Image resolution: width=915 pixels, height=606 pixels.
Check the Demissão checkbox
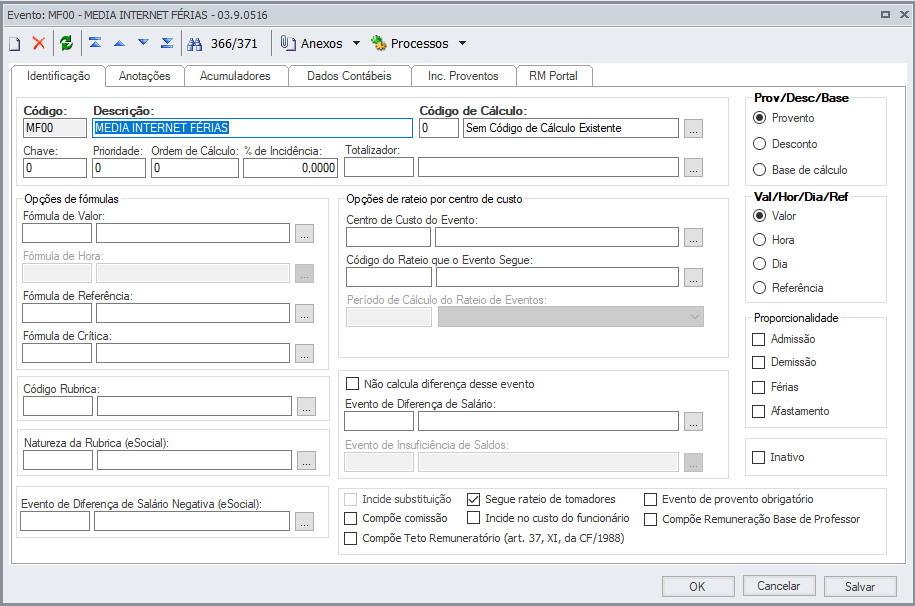tap(759, 363)
